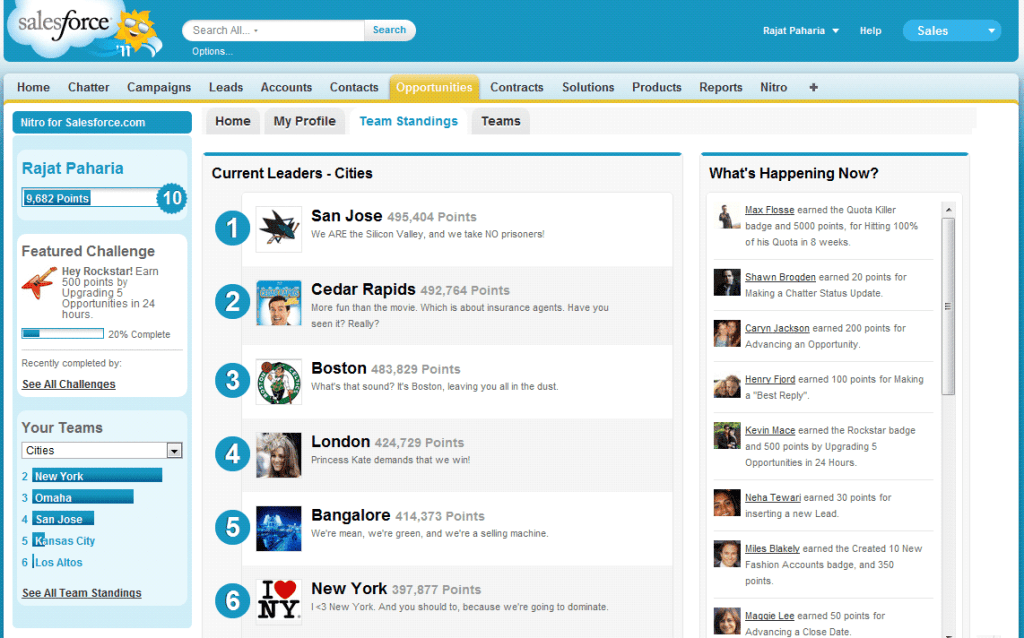Click the Boston Celtics team logo
Screen dimensions: 1024x638
pos(279,382)
